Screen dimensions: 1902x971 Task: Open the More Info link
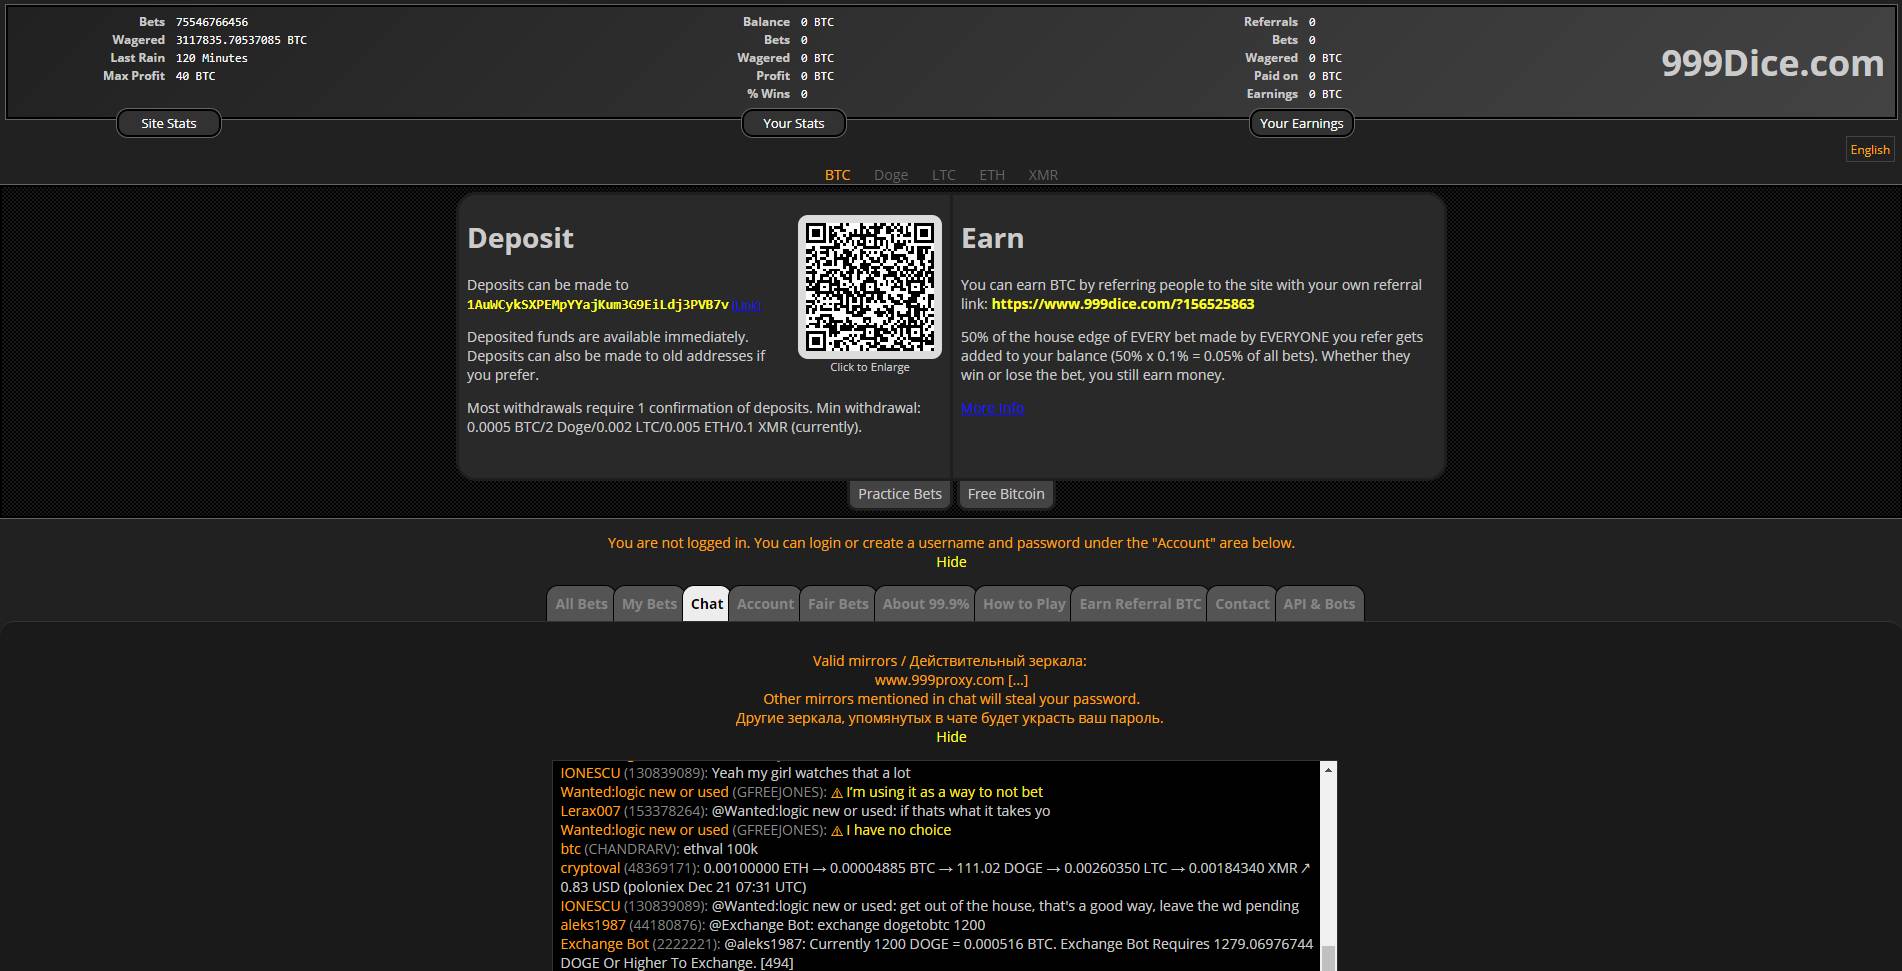point(992,408)
